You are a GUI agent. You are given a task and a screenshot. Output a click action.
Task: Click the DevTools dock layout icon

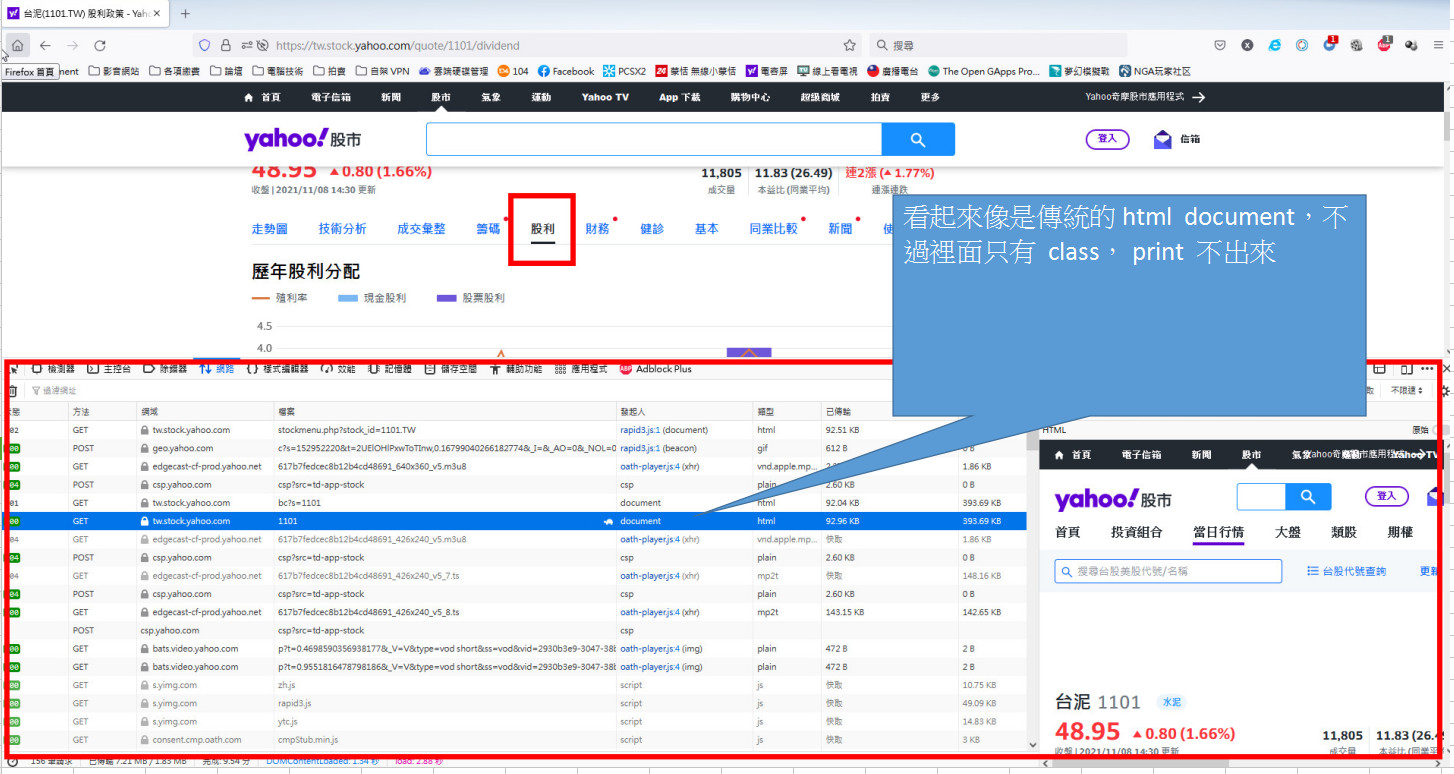coord(1379,369)
